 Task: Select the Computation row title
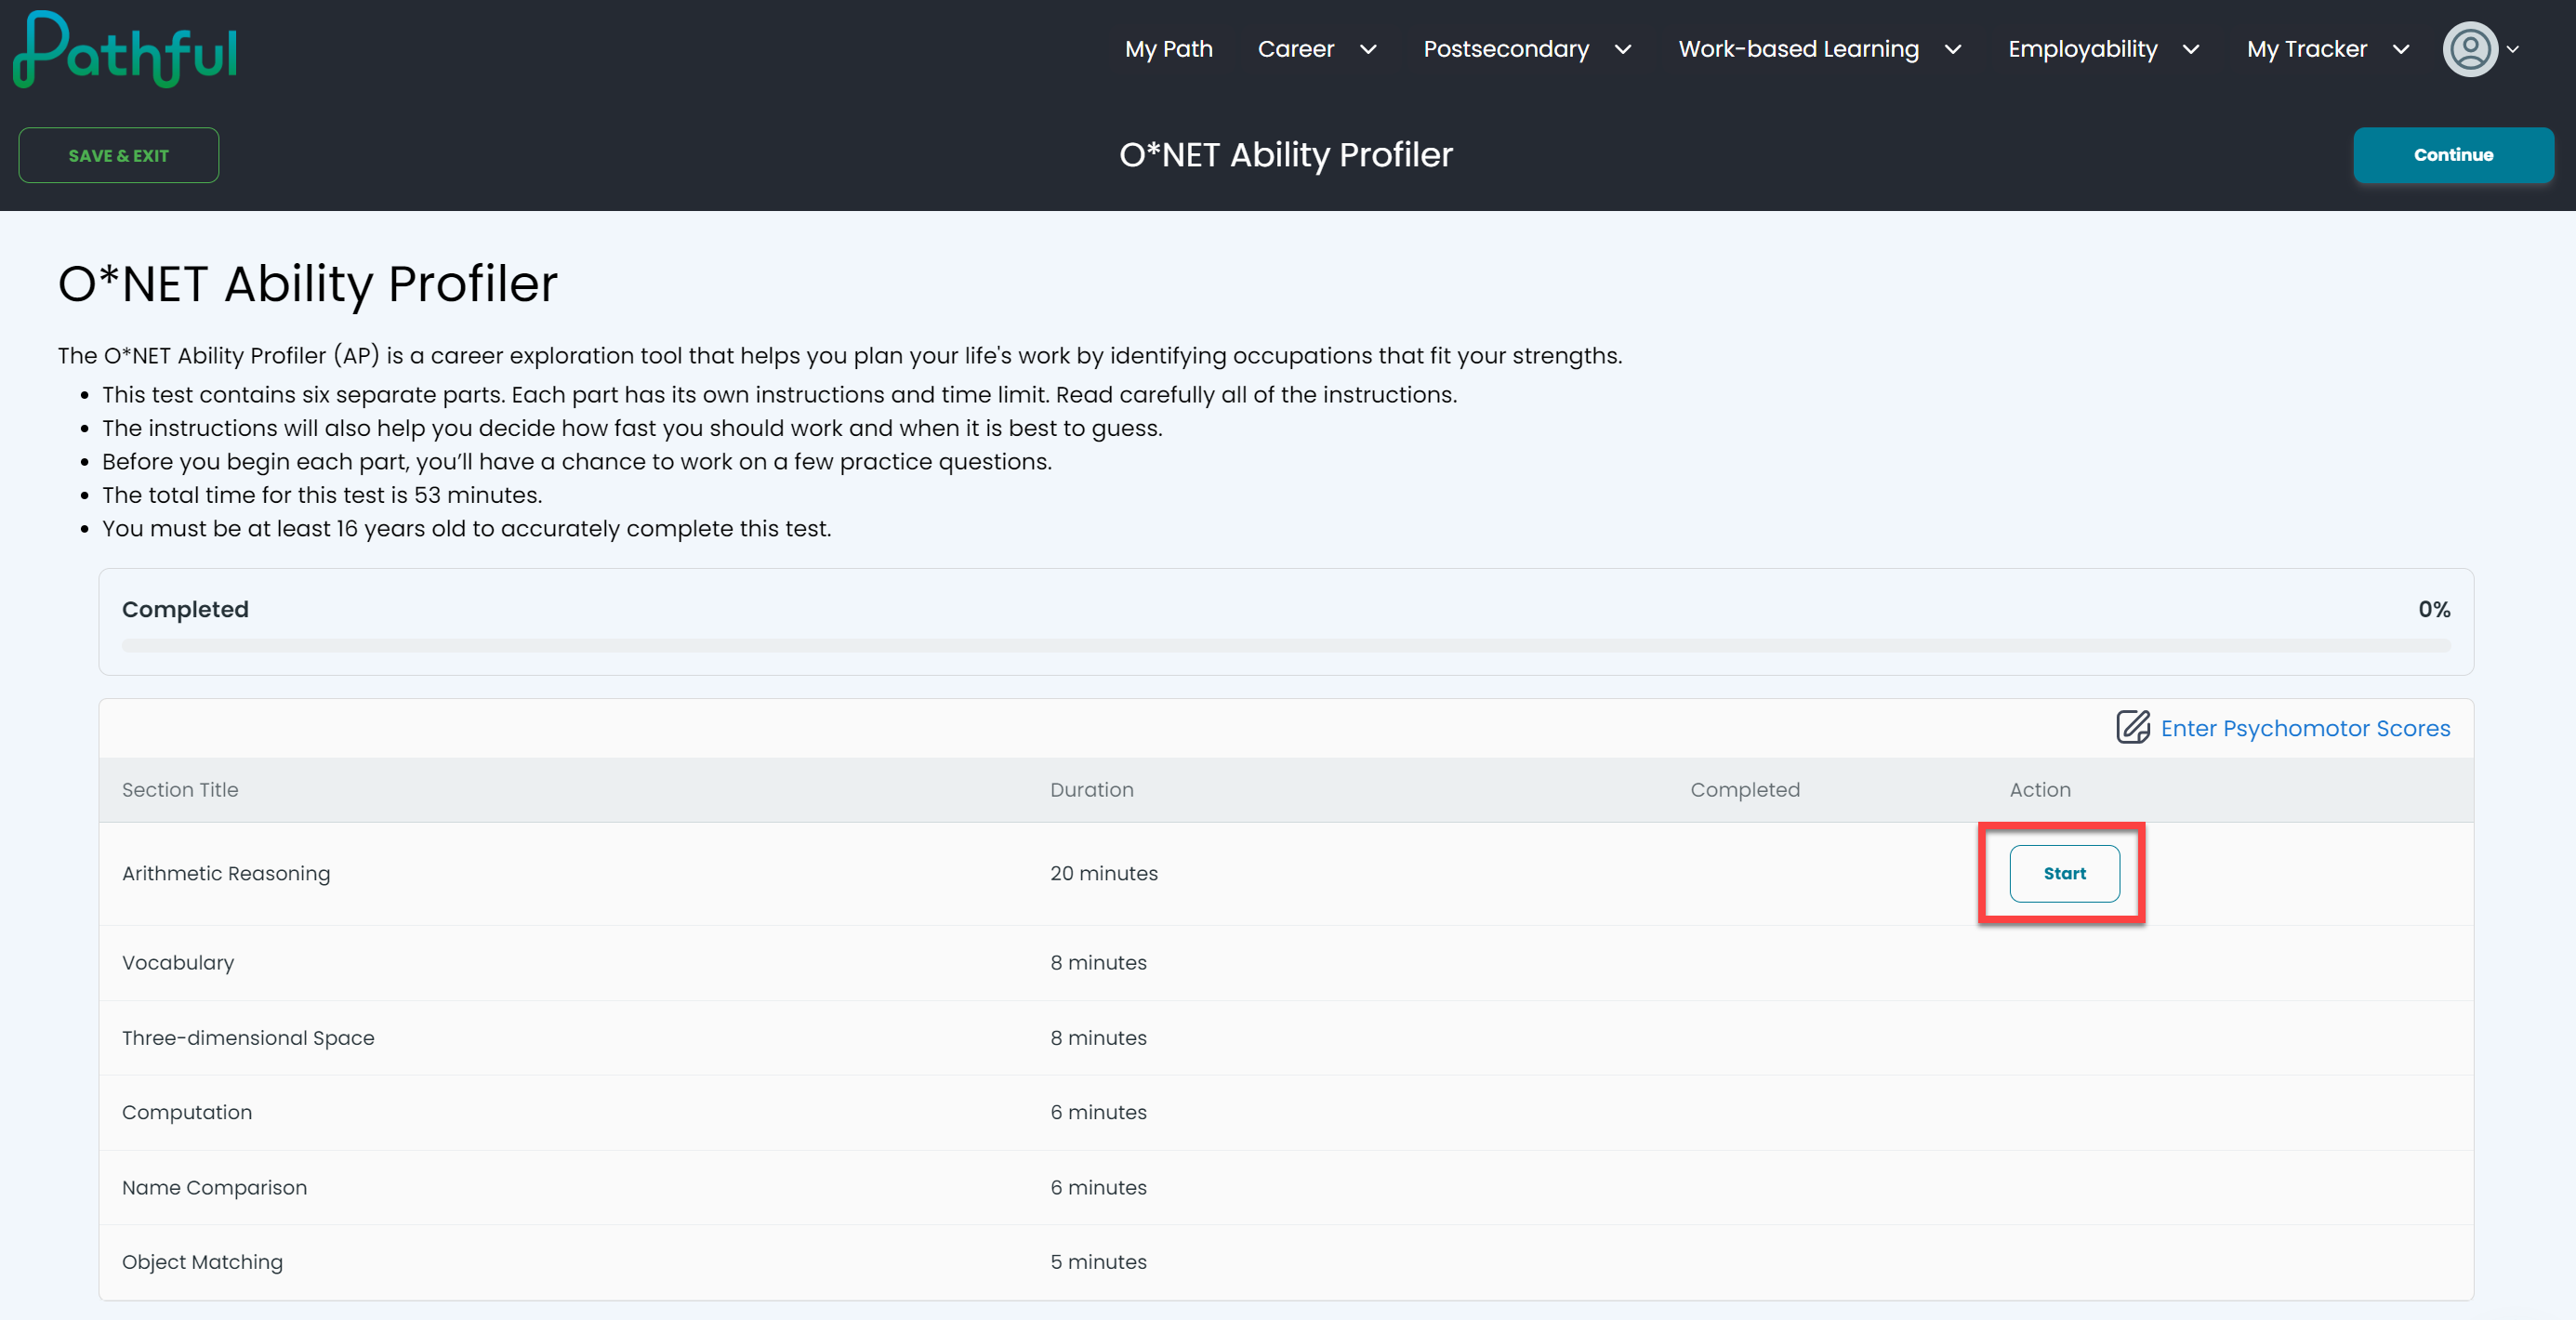pos(187,1112)
